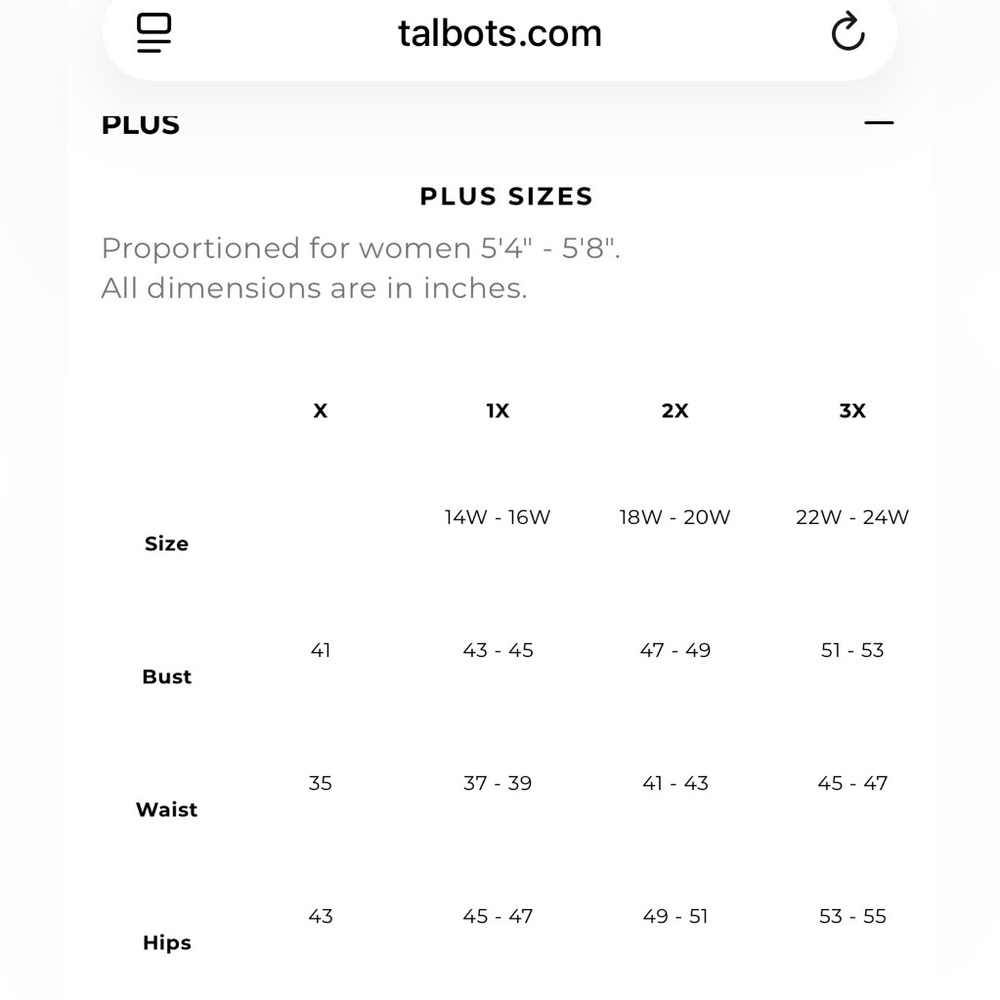Open the page menu icon in address bar

[x=154, y=33]
